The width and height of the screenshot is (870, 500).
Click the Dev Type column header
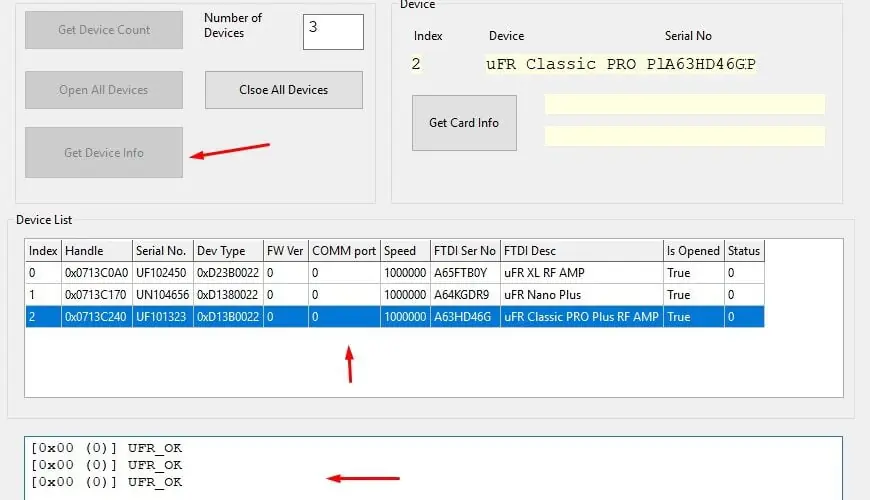coord(228,251)
